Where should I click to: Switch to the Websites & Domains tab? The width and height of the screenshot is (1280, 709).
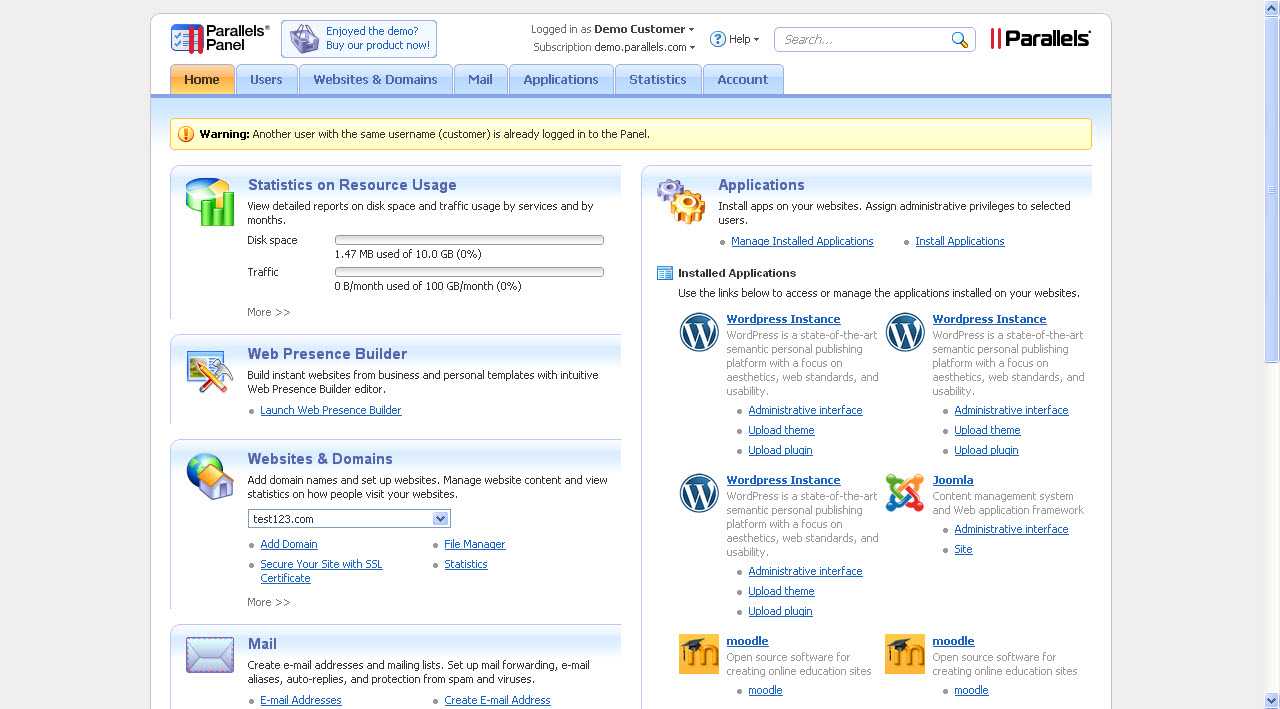click(375, 80)
